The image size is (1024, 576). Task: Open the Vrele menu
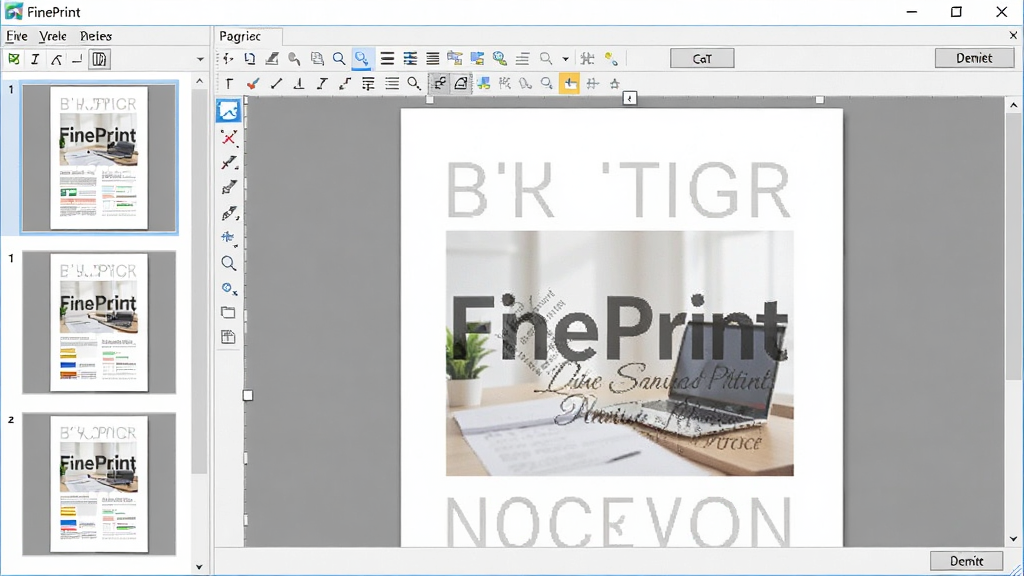52,36
